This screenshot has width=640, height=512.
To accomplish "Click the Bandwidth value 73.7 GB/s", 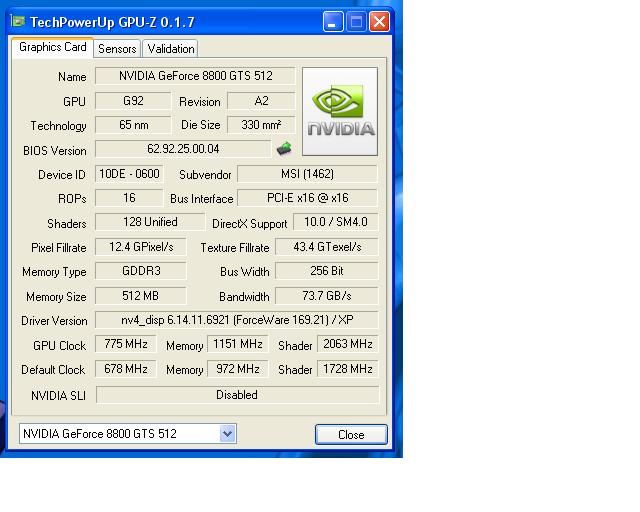I will 327,296.
